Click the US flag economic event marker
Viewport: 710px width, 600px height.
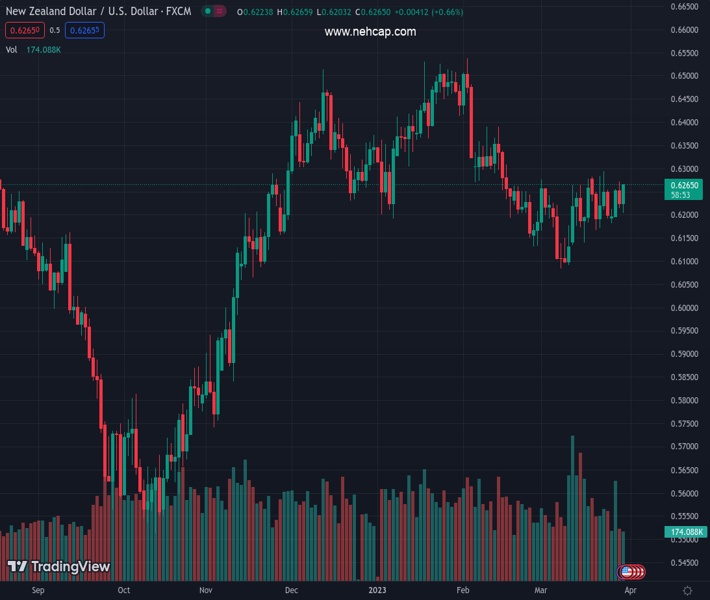pos(628,572)
